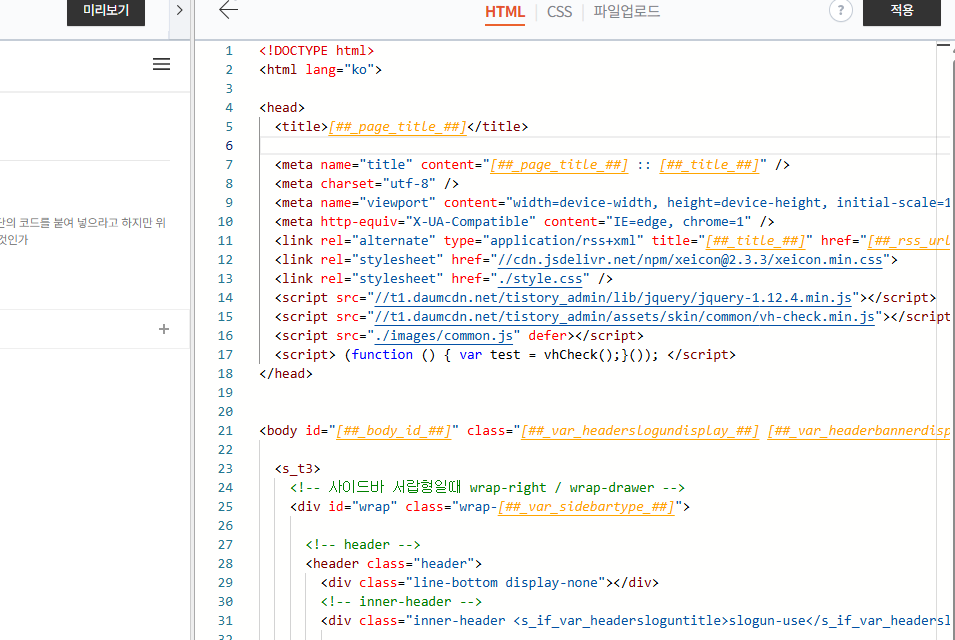Click the header class="header" tag
The image size is (955, 640).
click(393, 564)
